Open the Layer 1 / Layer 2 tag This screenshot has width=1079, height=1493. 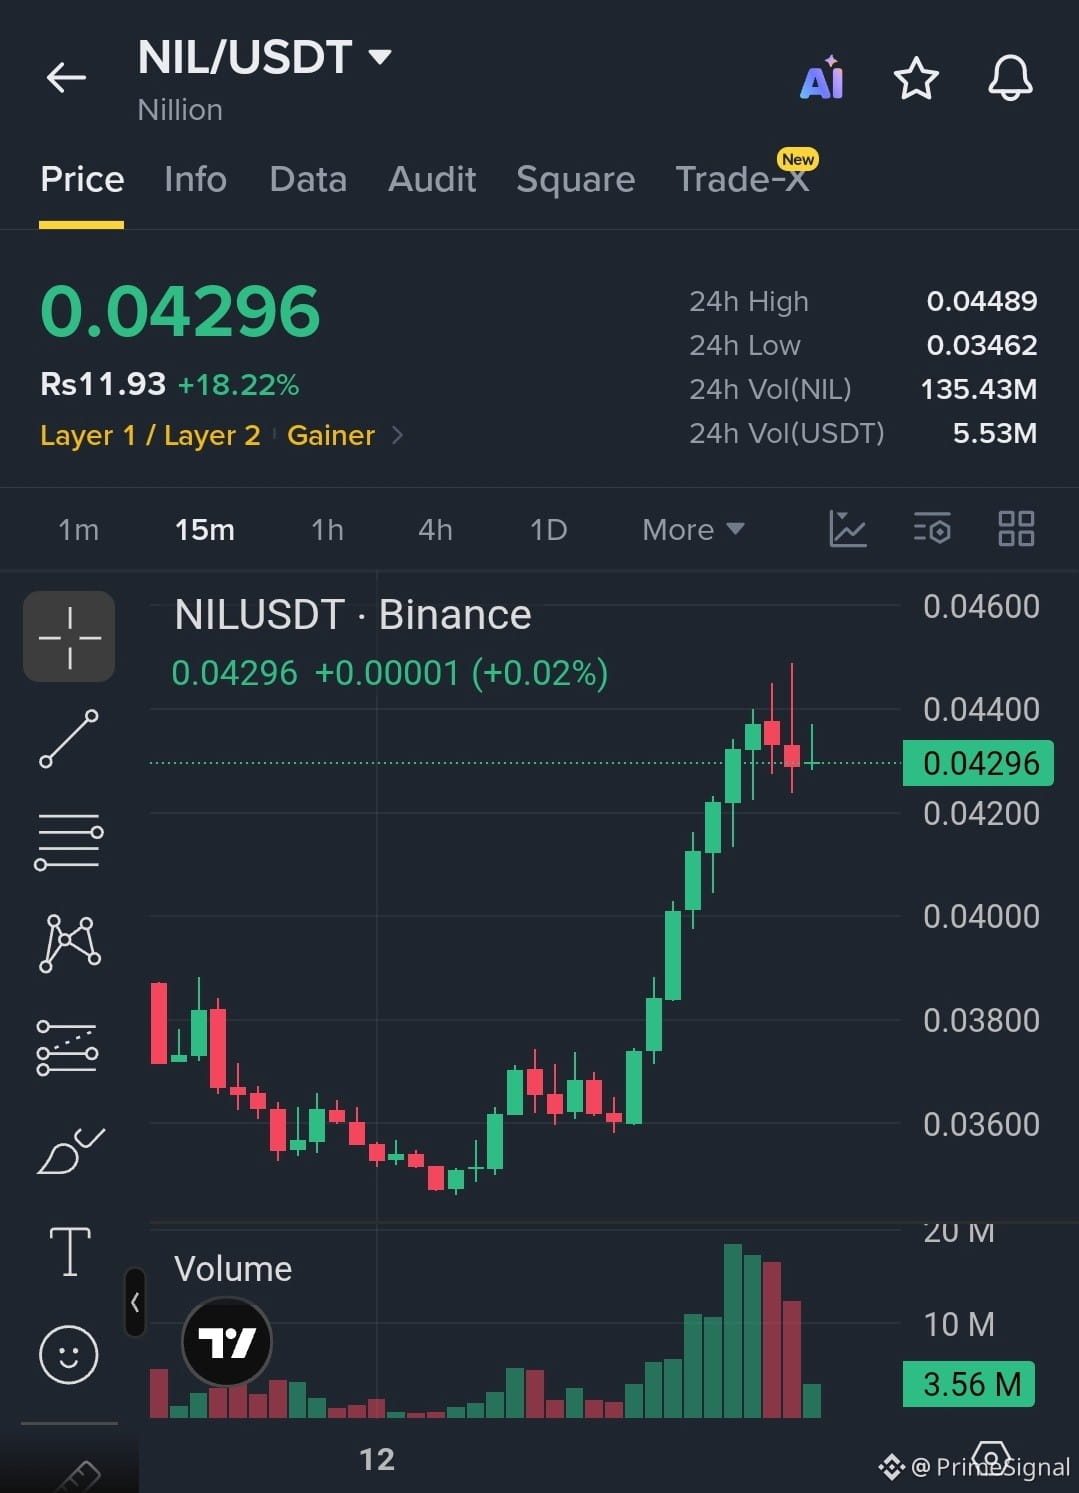coord(150,435)
